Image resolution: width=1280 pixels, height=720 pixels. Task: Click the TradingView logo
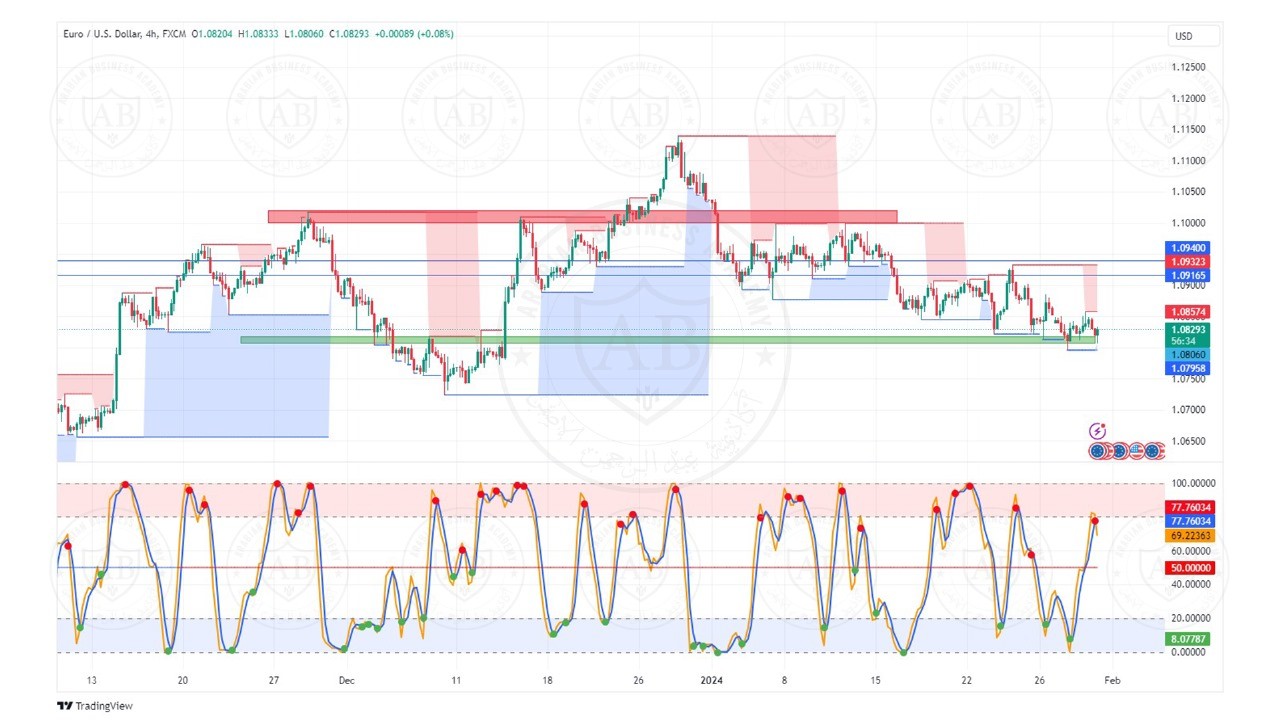95,706
